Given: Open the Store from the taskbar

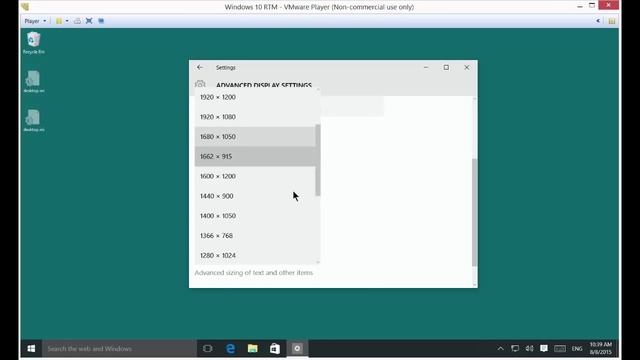Looking at the screenshot, I should pyautogui.click(x=275, y=349).
